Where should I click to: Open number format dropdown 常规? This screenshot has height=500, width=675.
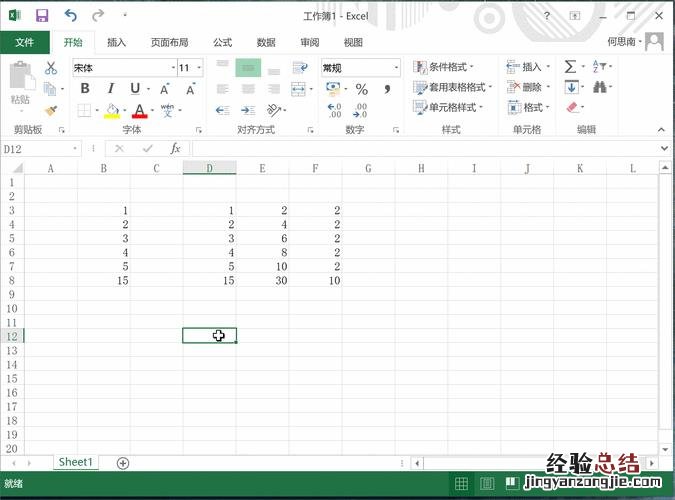(x=396, y=68)
